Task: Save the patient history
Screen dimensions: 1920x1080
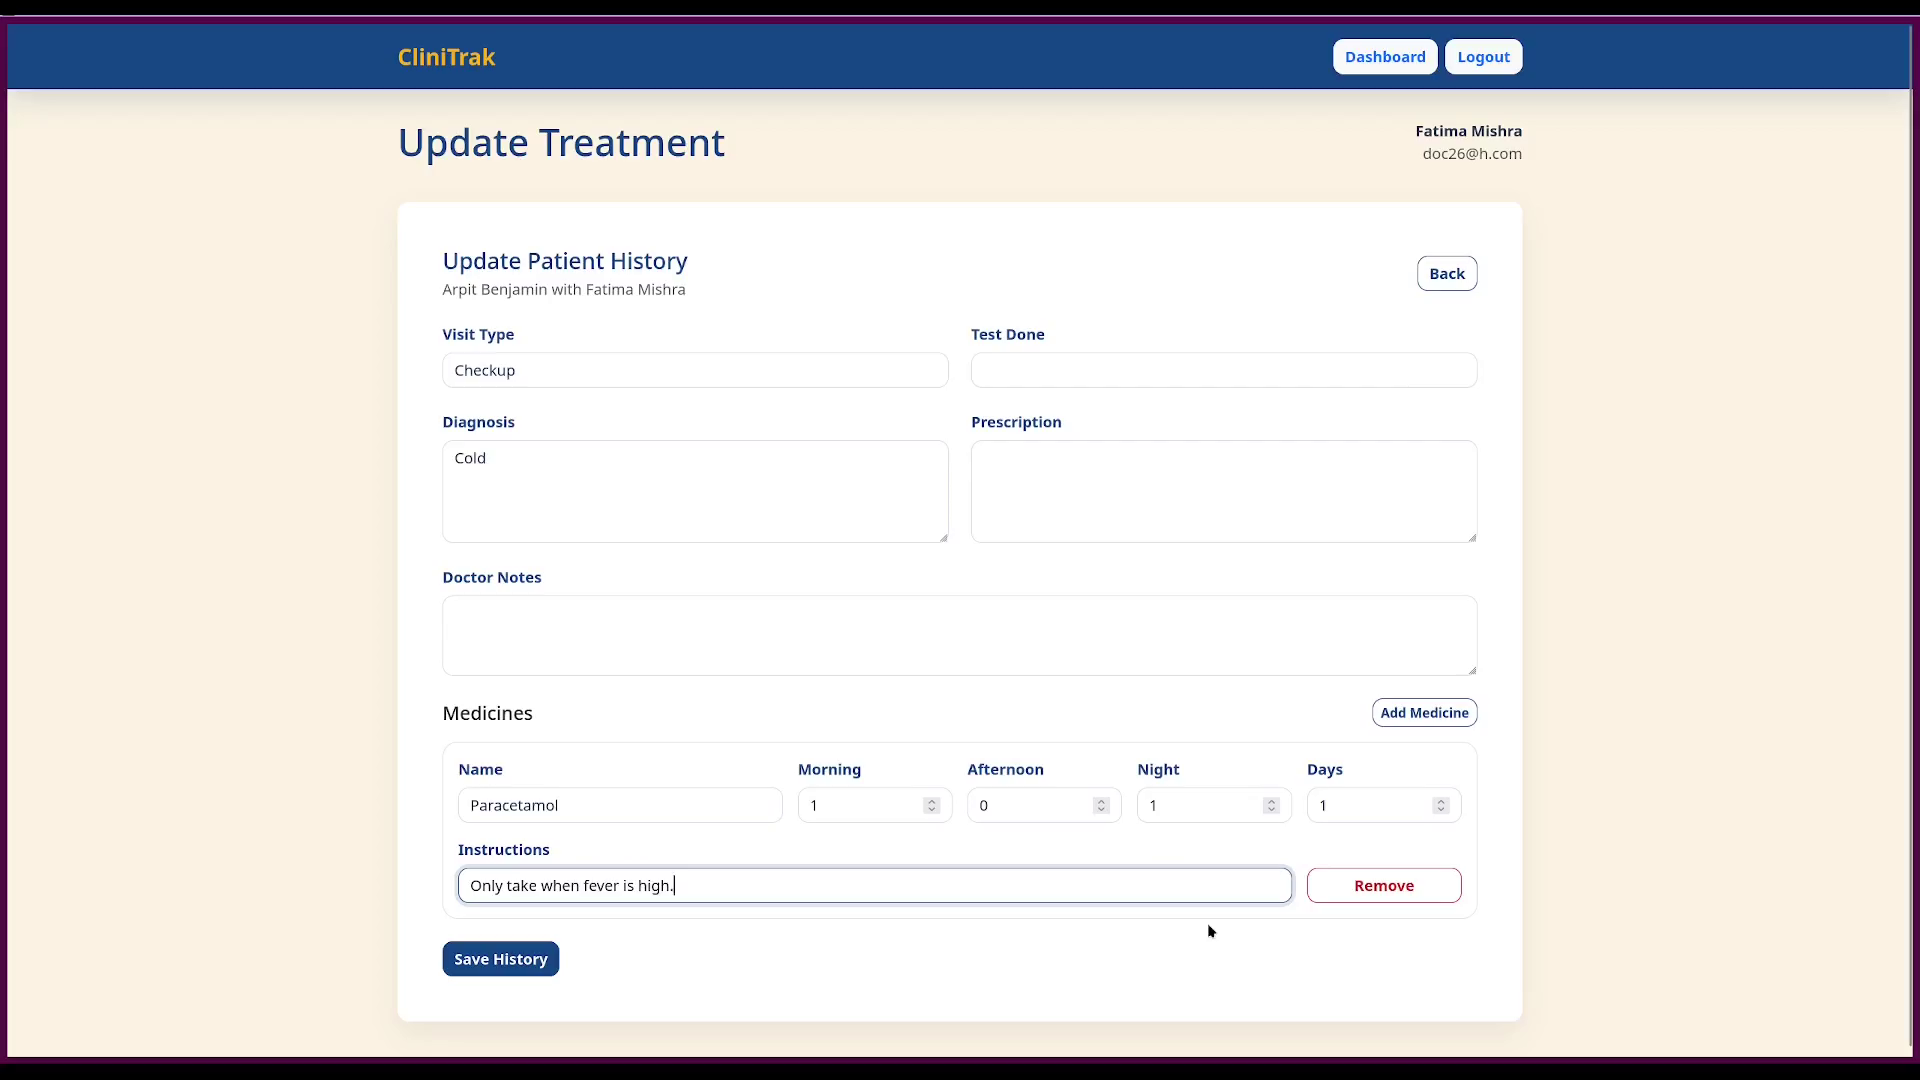Action: 500,959
